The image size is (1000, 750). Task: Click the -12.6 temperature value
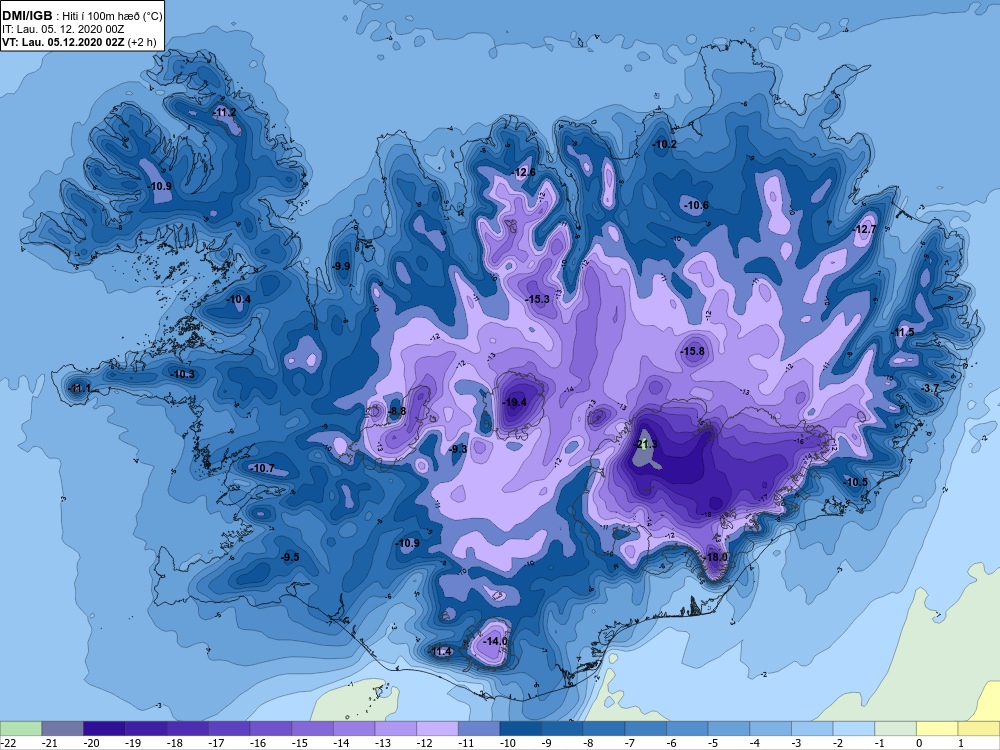524,172
